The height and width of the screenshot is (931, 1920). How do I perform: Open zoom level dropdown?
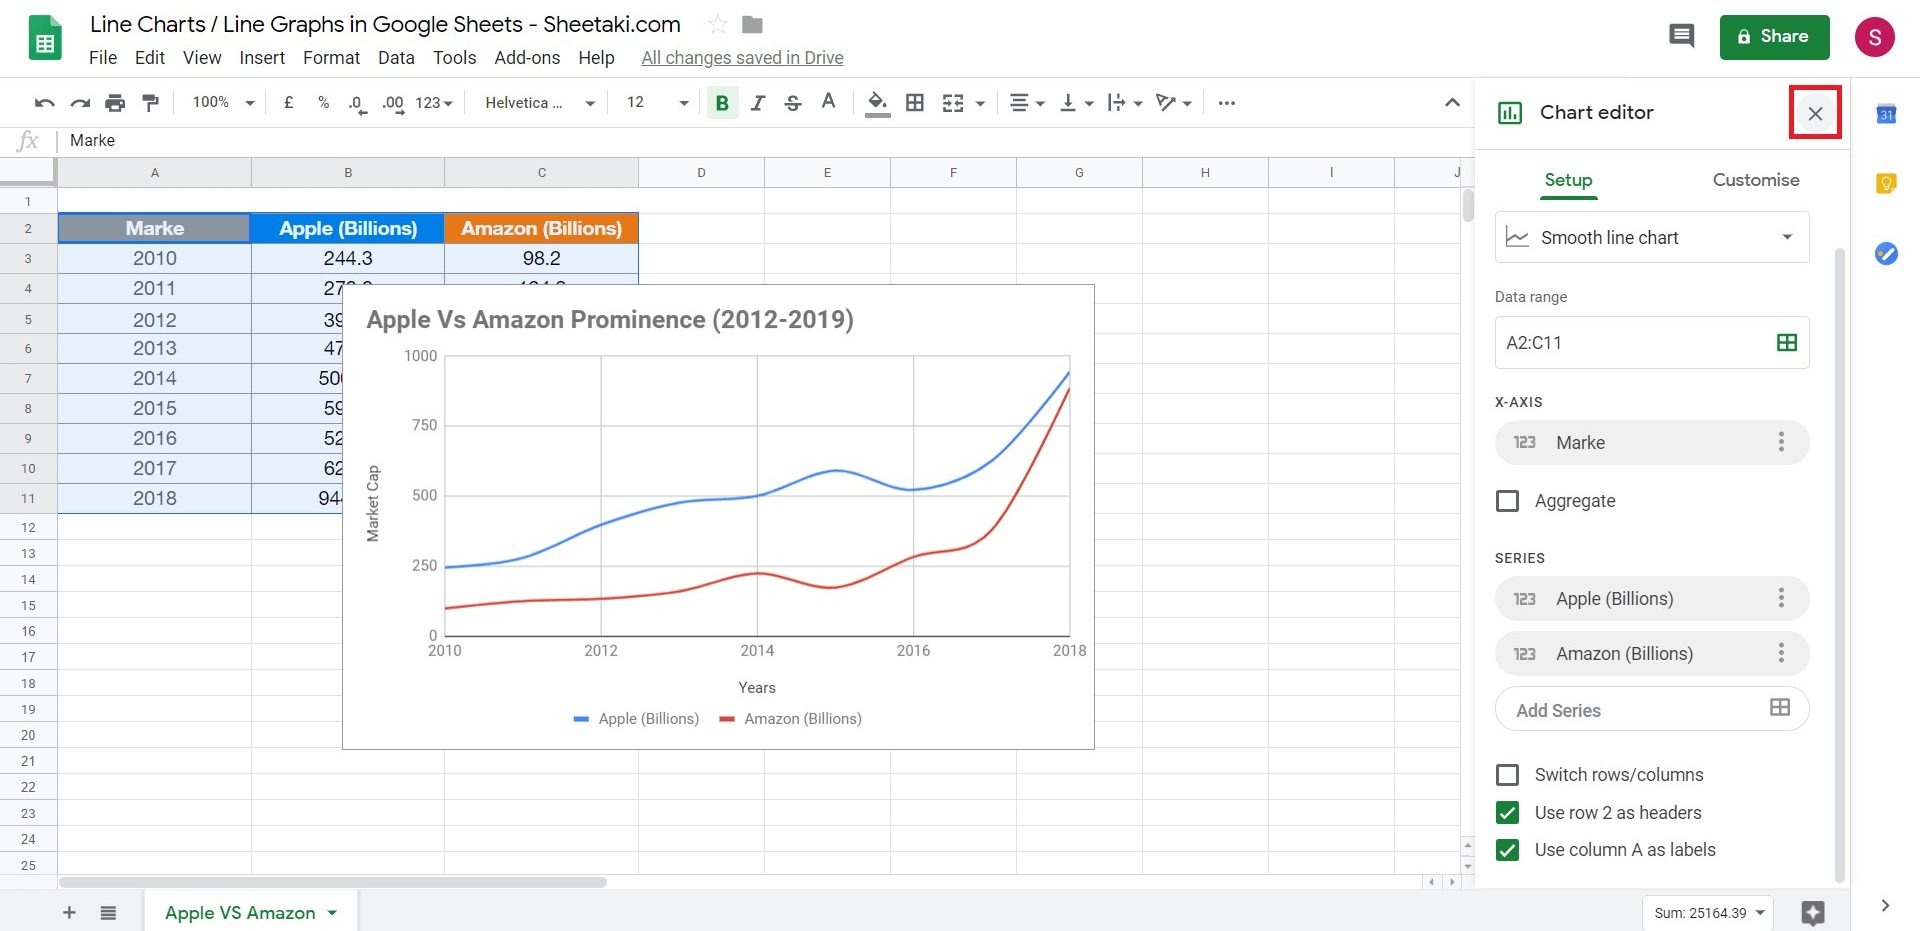(x=223, y=103)
